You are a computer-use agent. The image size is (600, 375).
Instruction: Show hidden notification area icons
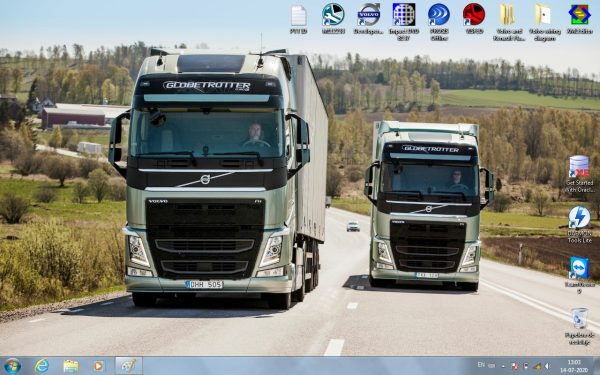[x=503, y=366]
